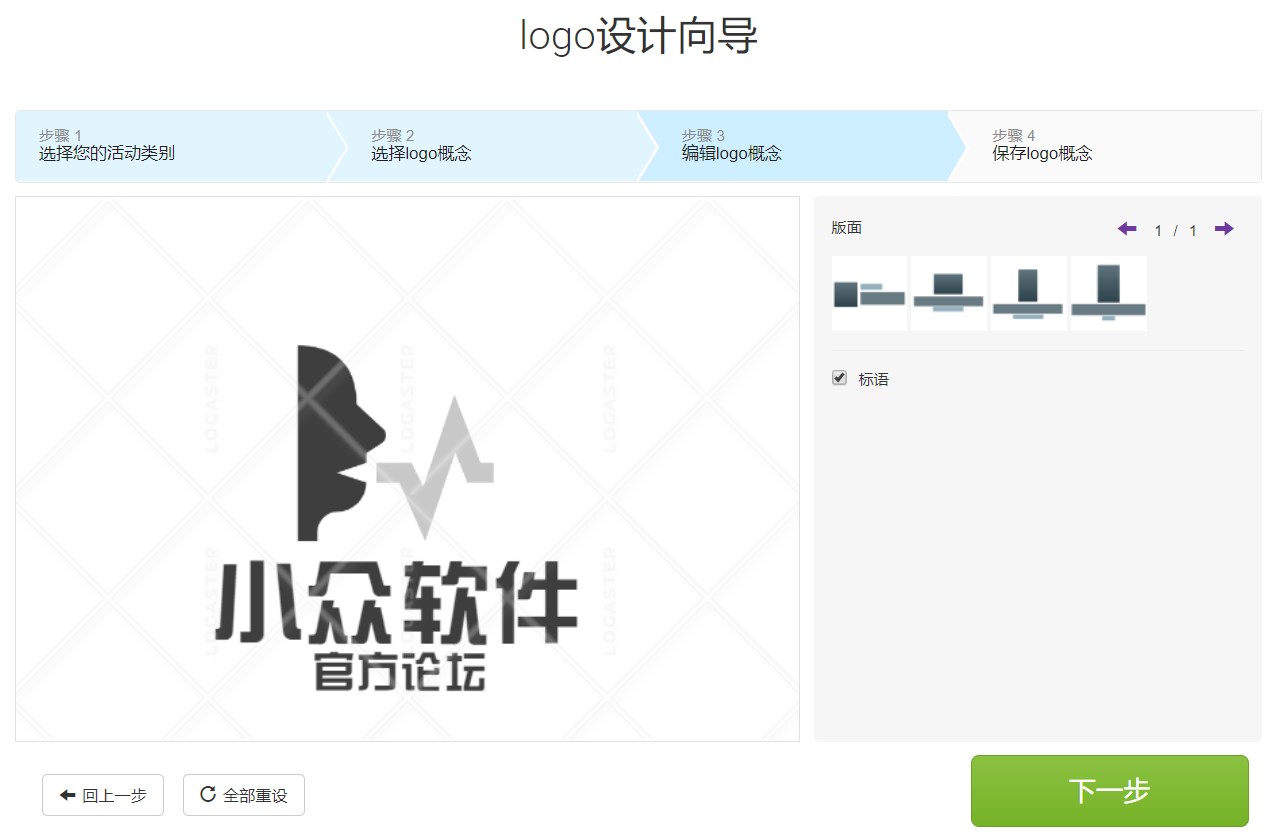The height and width of the screenshot is (838, 1273).
Task: Click the 回上一步 back button
Action: point(103,795)
